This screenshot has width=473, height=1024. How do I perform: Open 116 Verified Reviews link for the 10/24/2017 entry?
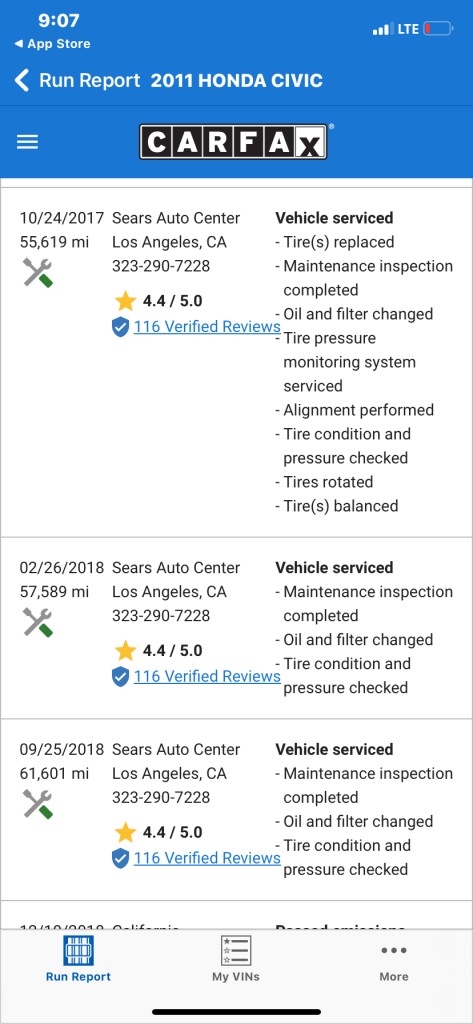coord(207,327)
